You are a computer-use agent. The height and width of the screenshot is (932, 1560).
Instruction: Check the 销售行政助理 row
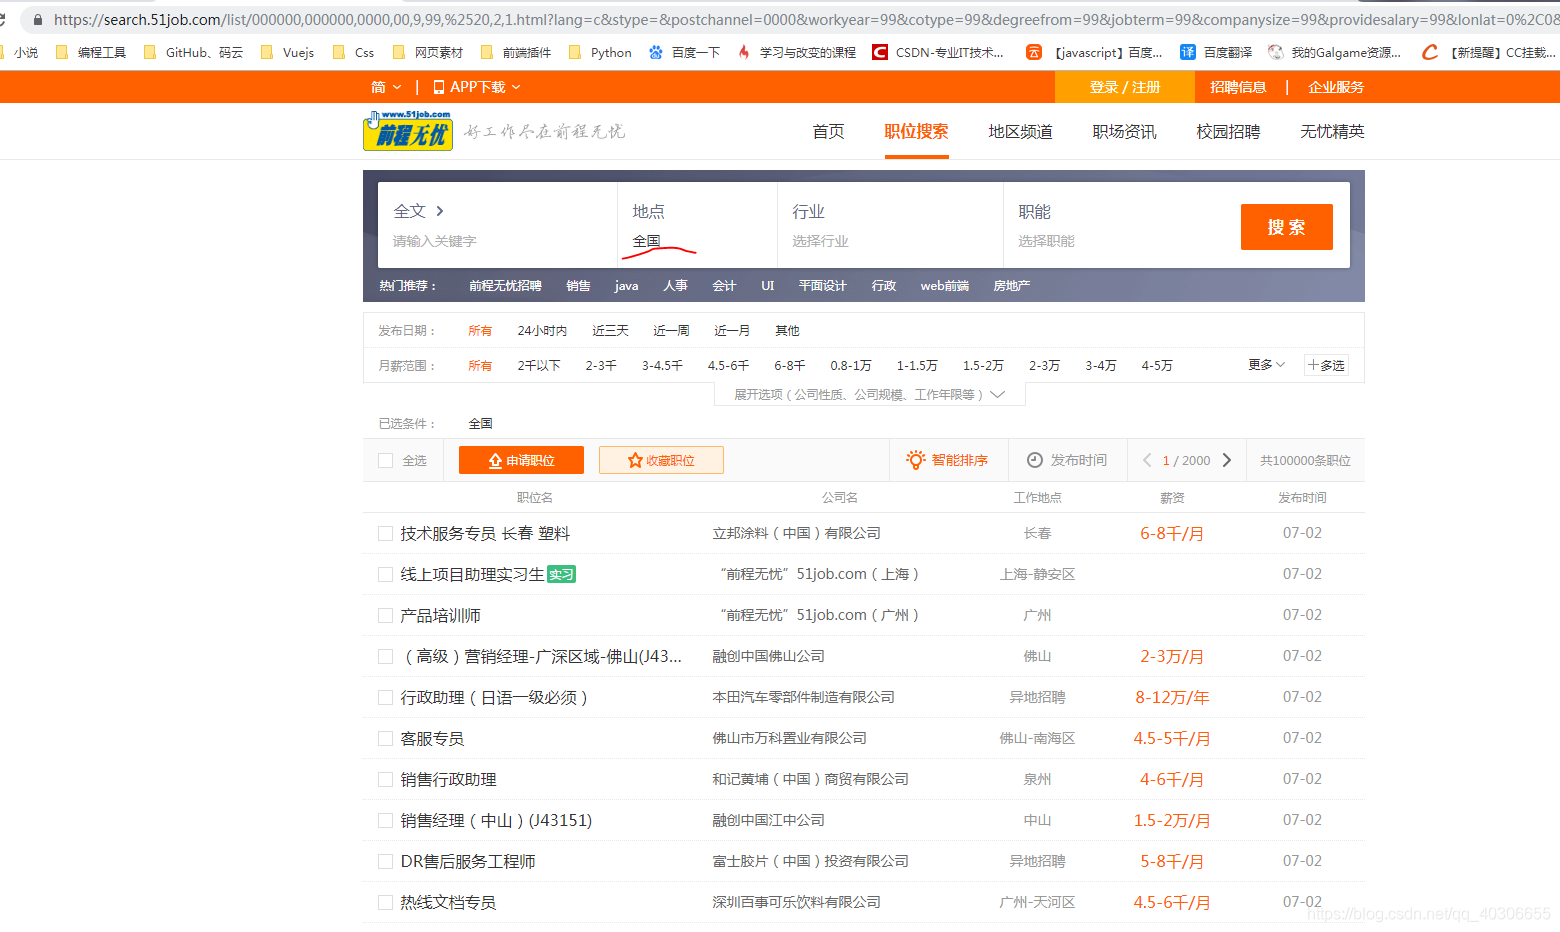pos(385,779)
